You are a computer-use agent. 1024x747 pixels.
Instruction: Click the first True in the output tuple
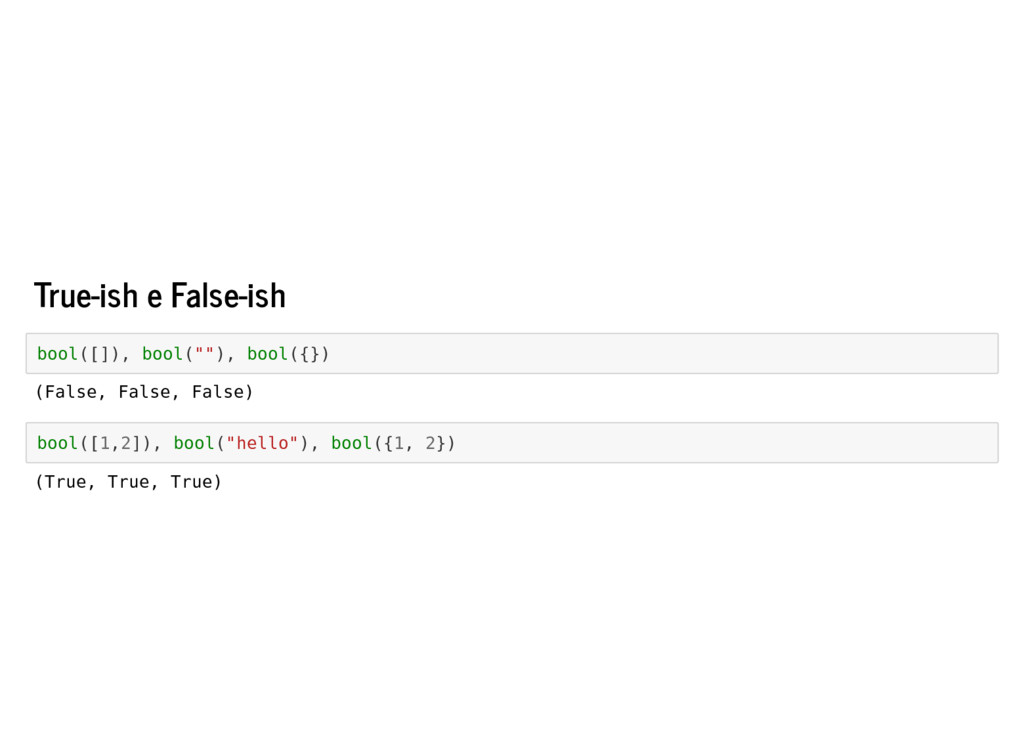[66, 482]
